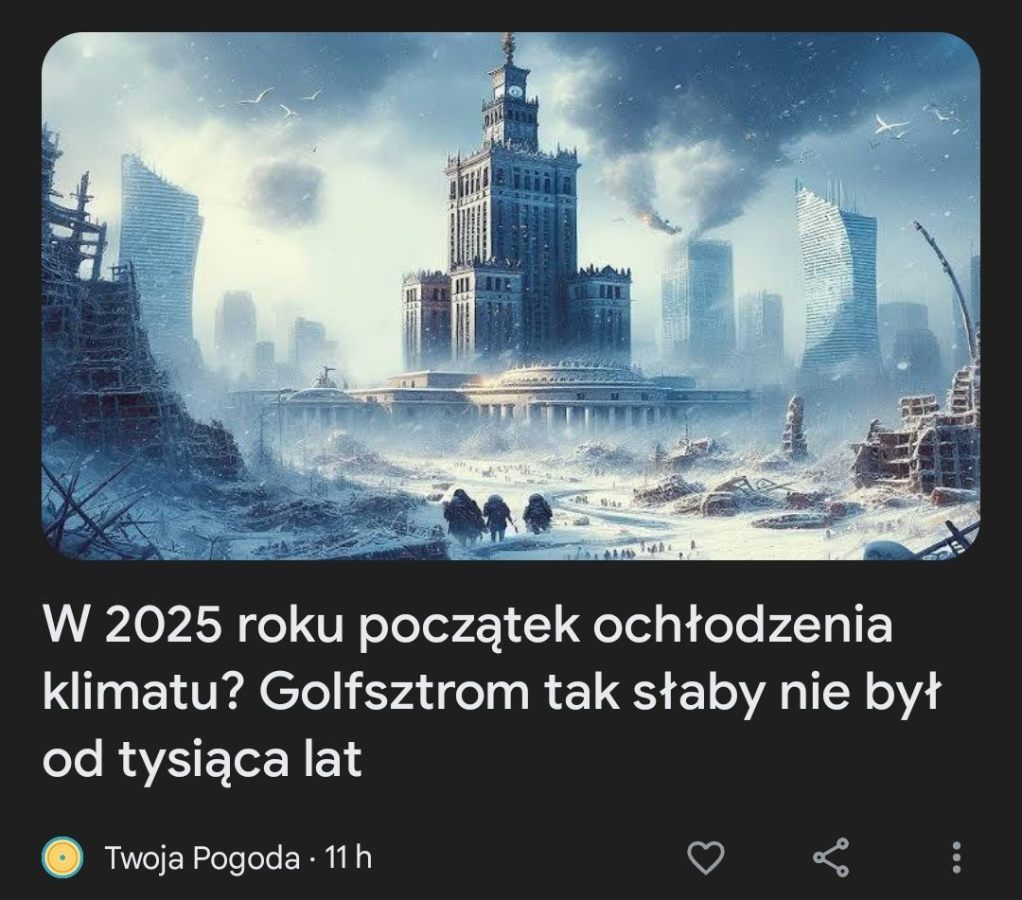This screenshot has width=1022, height=900.
Task: Click the white birds in the sky
Action: [x=284, y=102]
